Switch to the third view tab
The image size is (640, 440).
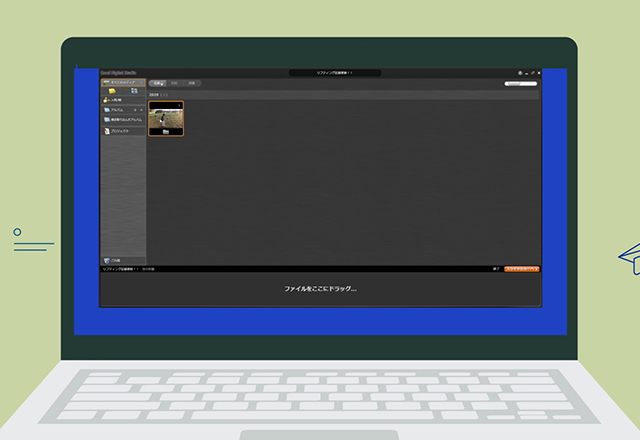192,83
